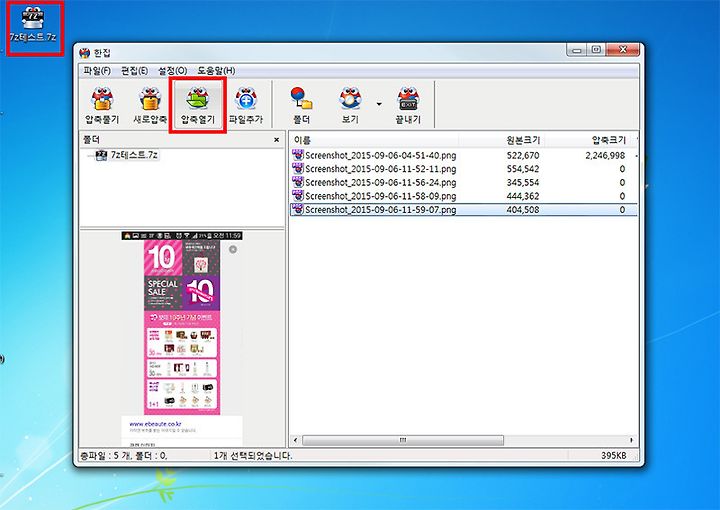Select 7z테스트.7z in the folder tree
Screen dimensions: 720x510
pyautogui.click(x=134, y=155)
